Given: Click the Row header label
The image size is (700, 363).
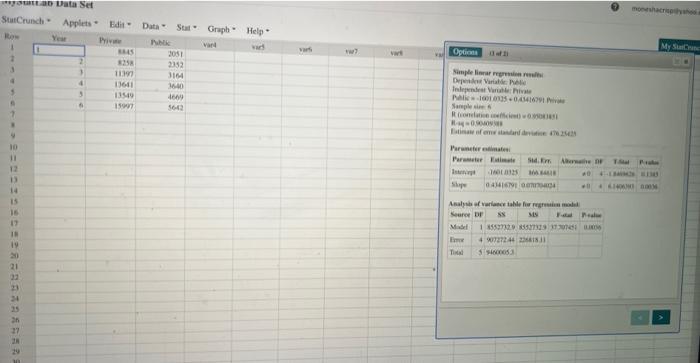Looking at the screenshot, I should click(11, 36).
